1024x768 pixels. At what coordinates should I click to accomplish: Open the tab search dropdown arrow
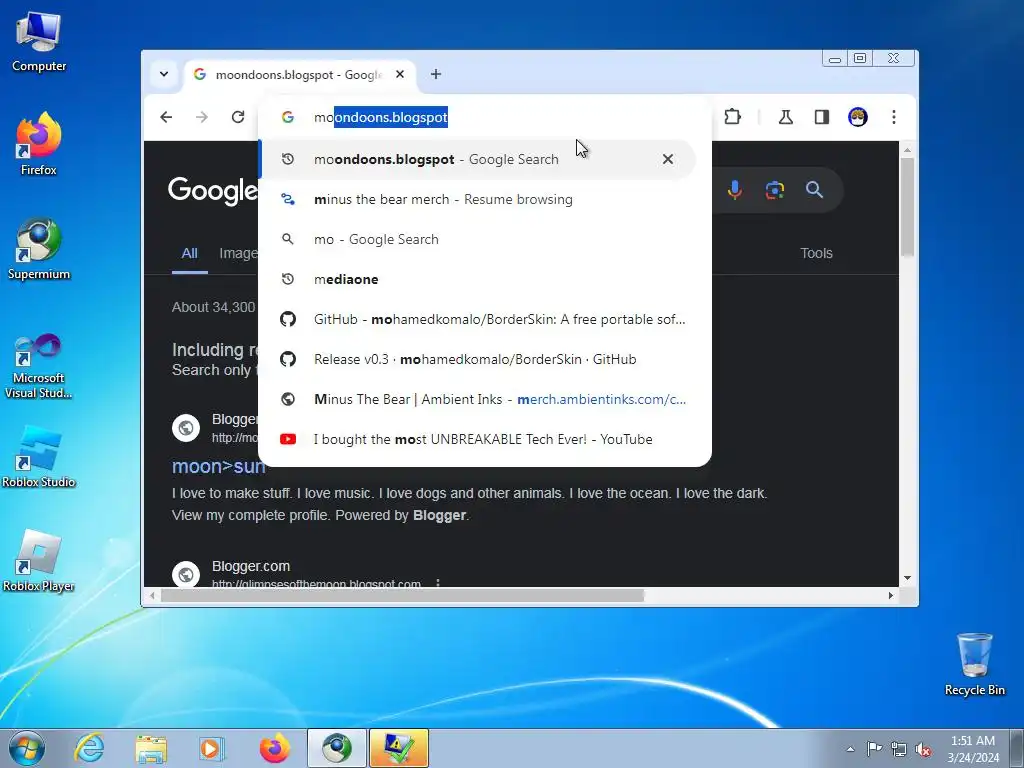coord(164,74)
